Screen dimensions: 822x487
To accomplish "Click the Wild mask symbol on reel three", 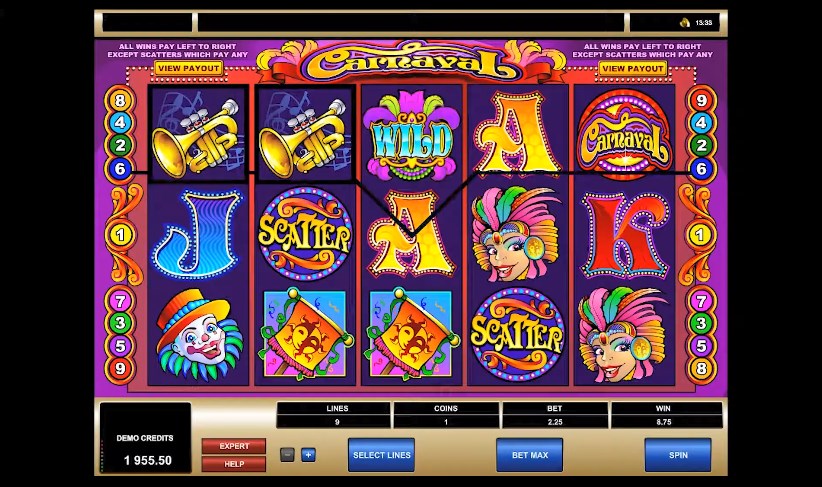I will point(412,135).
